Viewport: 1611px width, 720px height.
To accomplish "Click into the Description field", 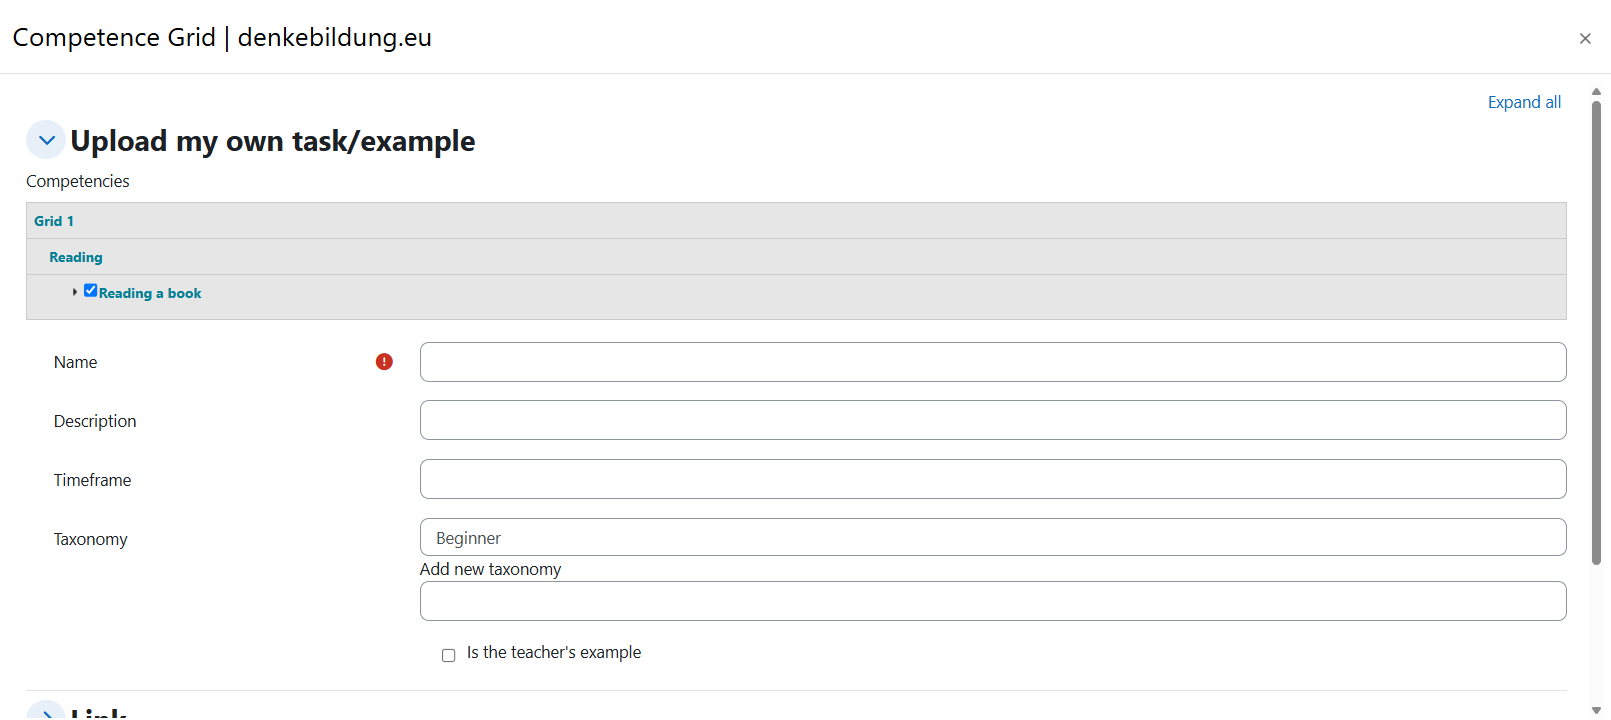I will click(992, 420).
